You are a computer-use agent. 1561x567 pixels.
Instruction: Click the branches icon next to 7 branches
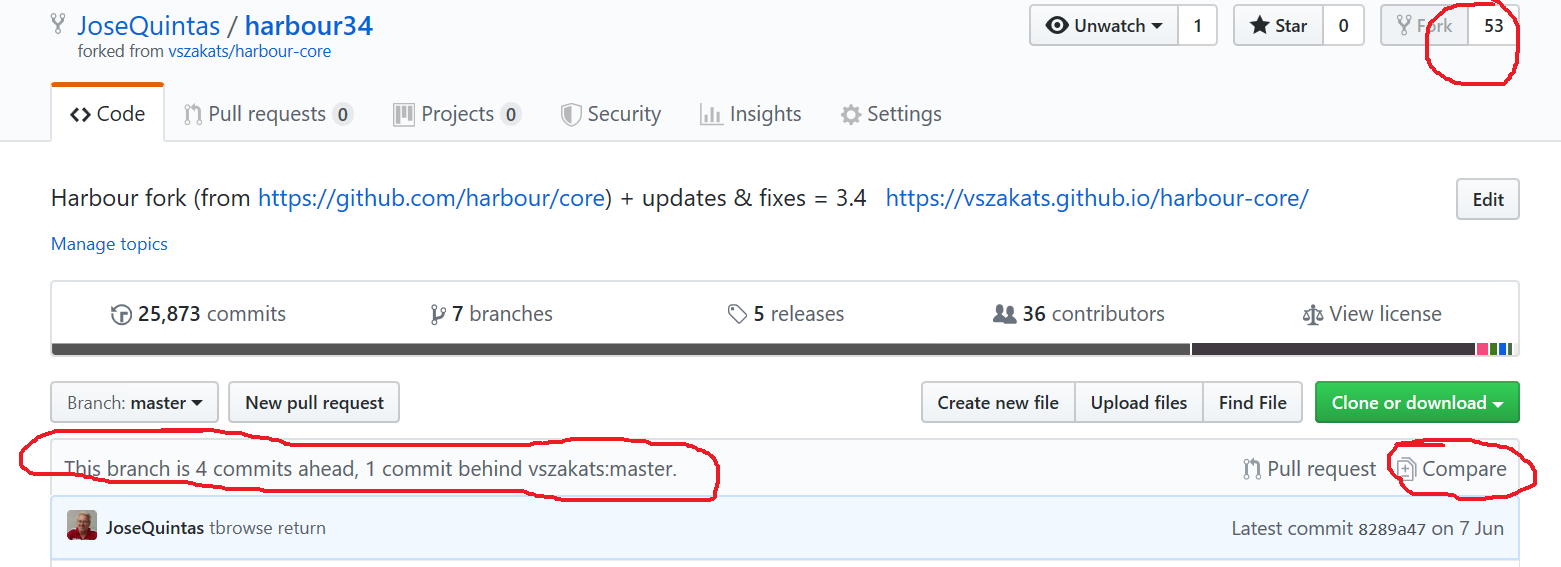[437, 315]
